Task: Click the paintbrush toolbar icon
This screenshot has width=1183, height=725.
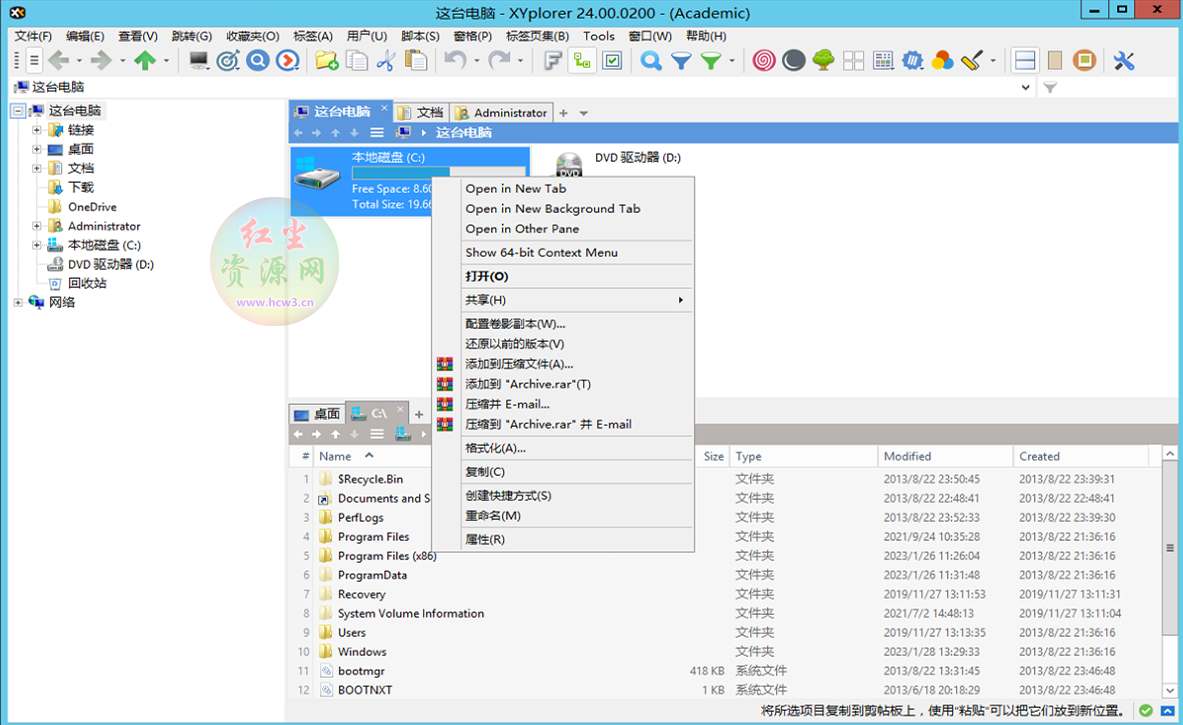Action: point(973,60)
